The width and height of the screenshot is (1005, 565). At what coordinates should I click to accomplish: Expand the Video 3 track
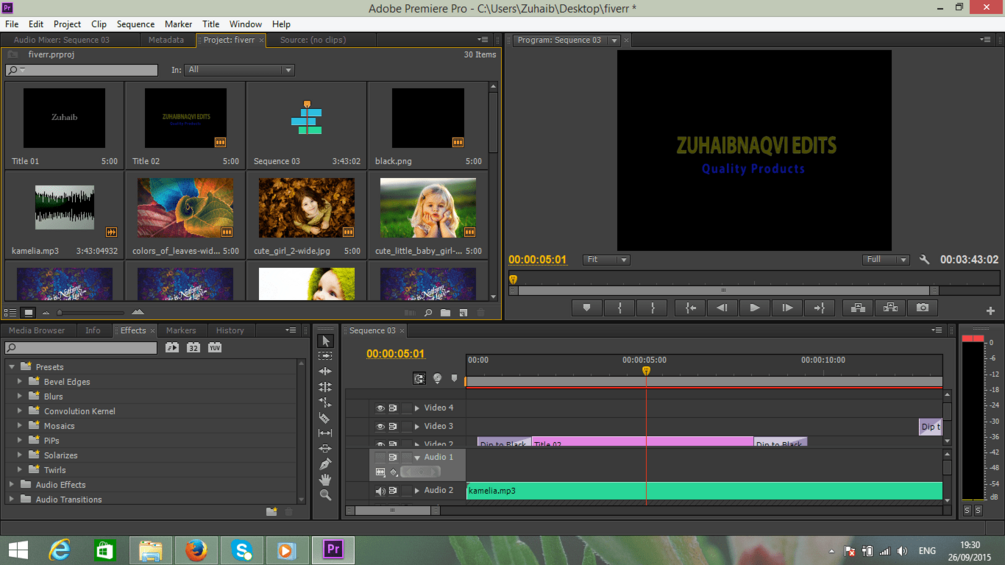[x=417, y=427]
